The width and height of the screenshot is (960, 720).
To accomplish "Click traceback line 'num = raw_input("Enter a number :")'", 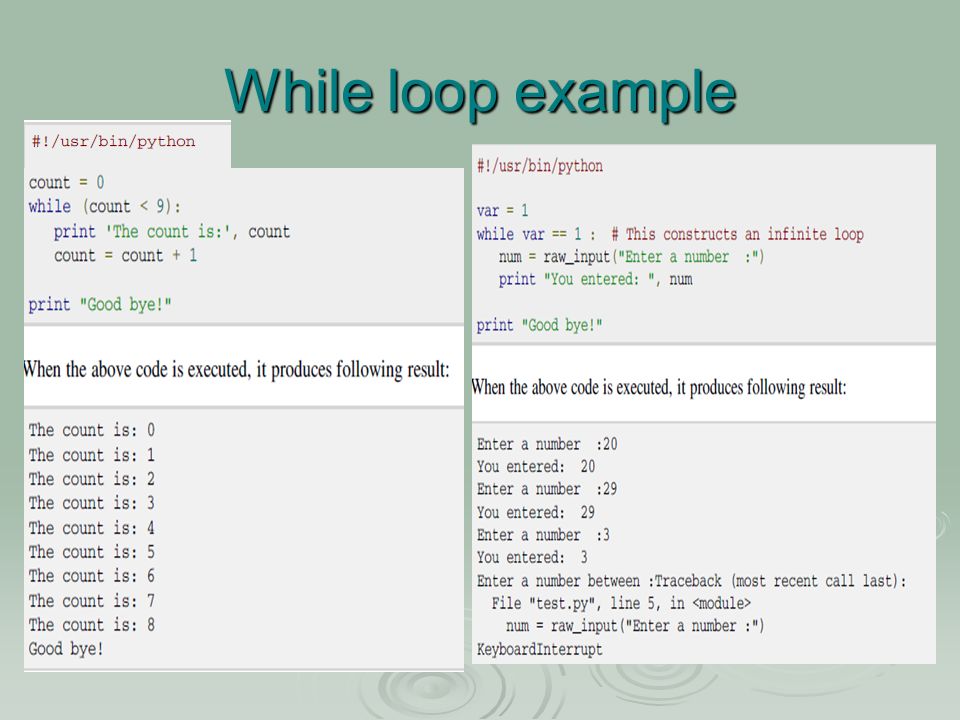I will (x=635, y=626).
